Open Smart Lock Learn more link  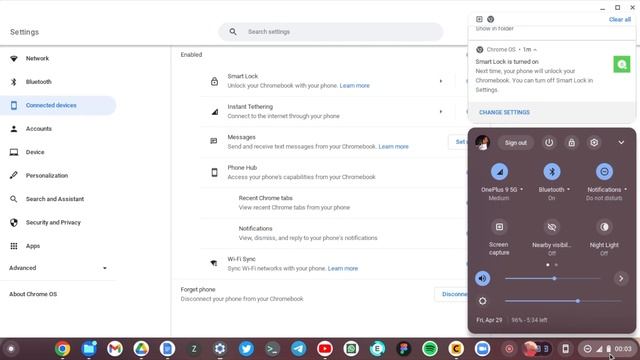[x=354, y=85]
